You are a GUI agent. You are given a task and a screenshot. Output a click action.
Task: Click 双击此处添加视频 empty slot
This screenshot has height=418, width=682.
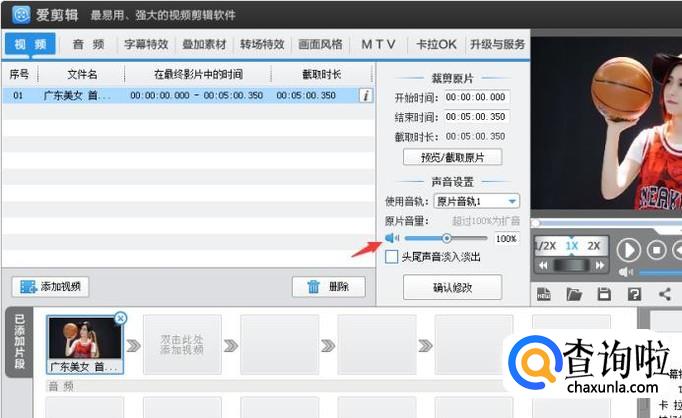(182, 344)
